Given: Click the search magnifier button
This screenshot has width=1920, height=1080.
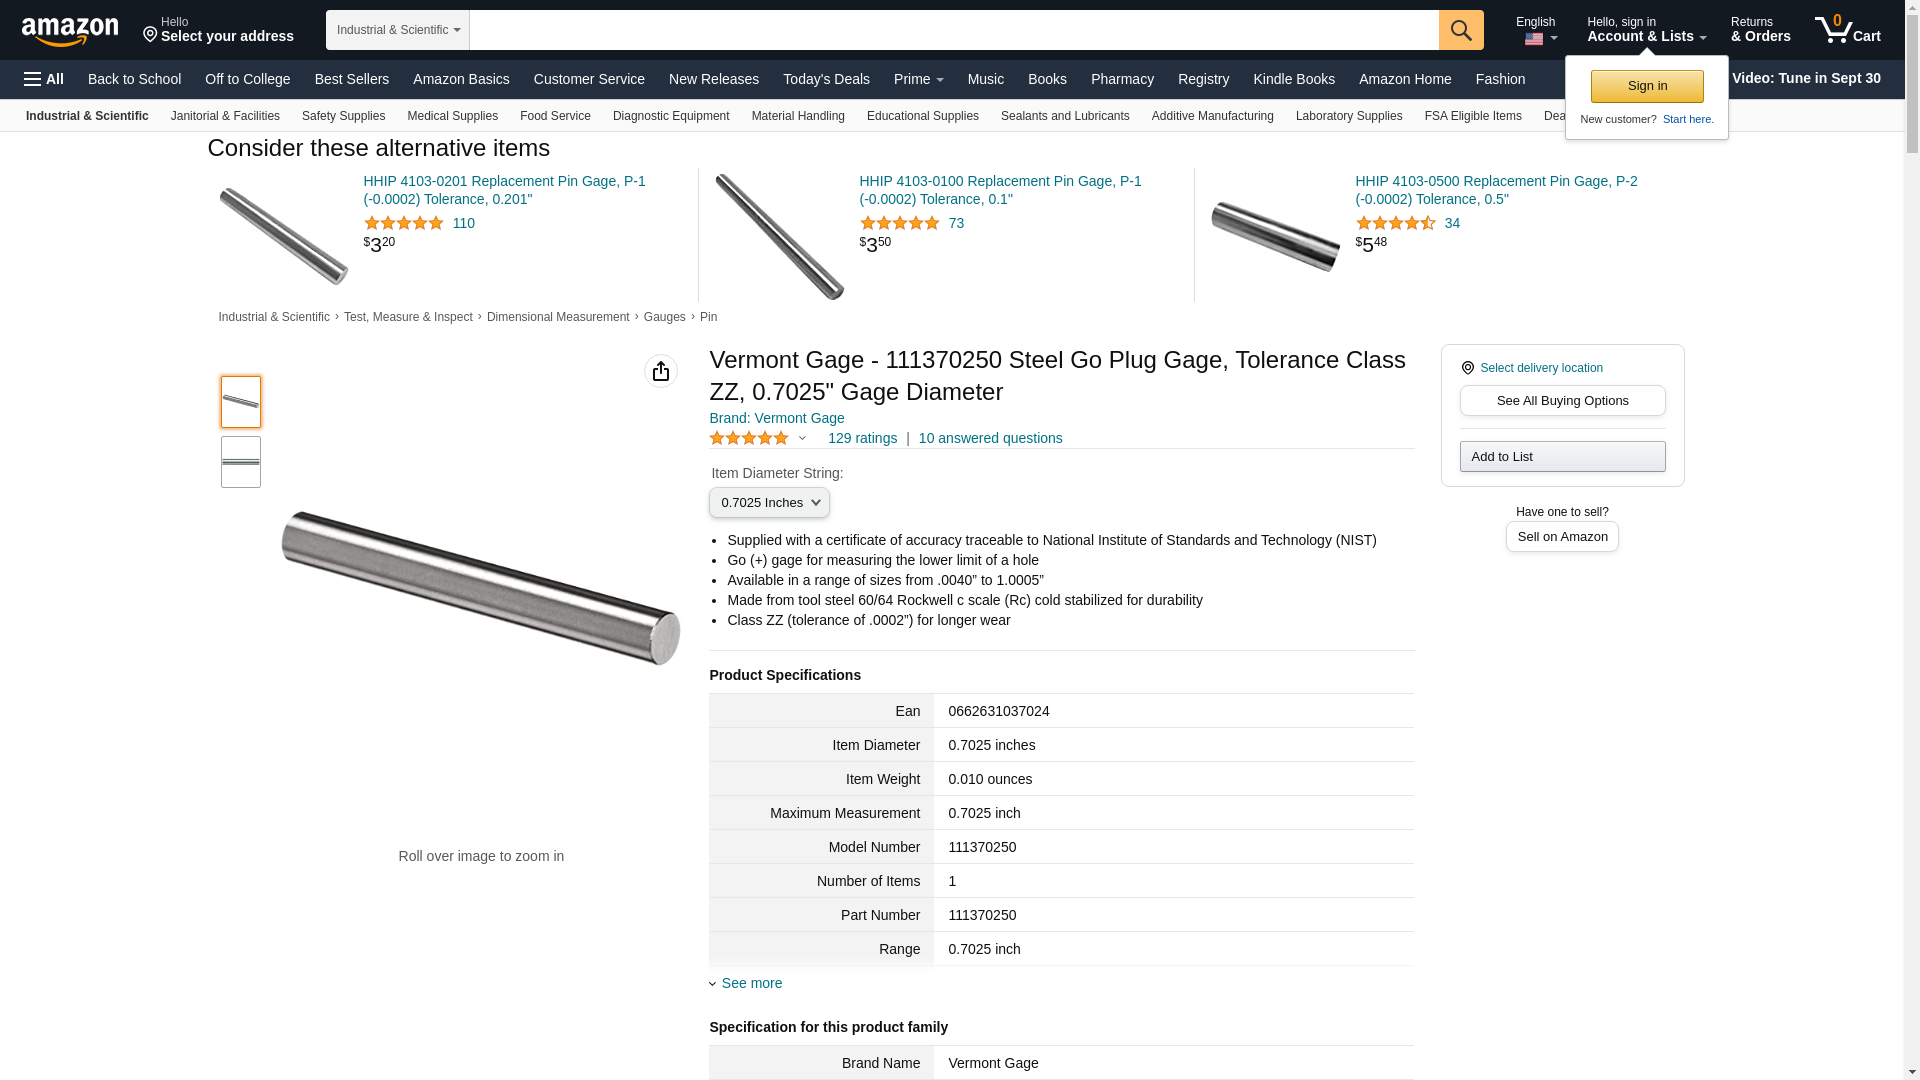Looking at the screenshot, I should click(x=1461, y=30).
